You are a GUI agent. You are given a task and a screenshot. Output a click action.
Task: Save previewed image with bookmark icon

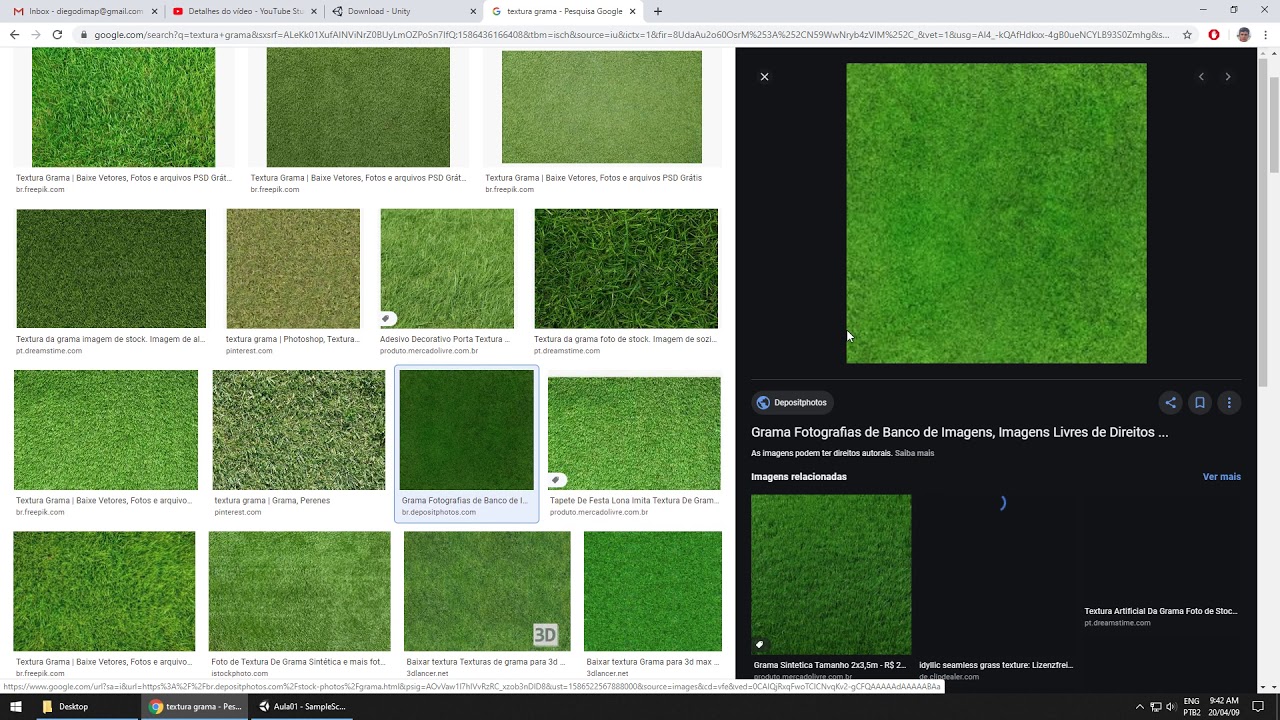point(1200,403)
